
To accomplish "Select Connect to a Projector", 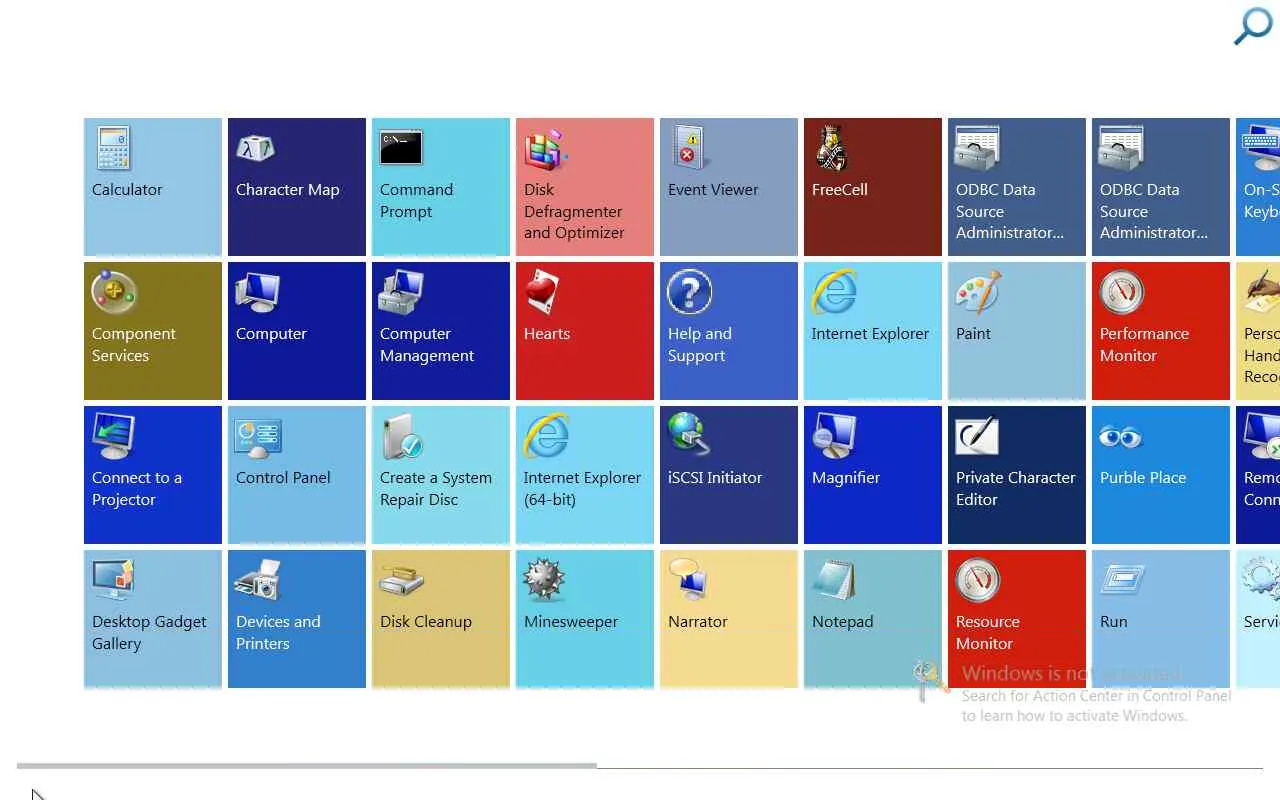I will [x=153, y=475].
